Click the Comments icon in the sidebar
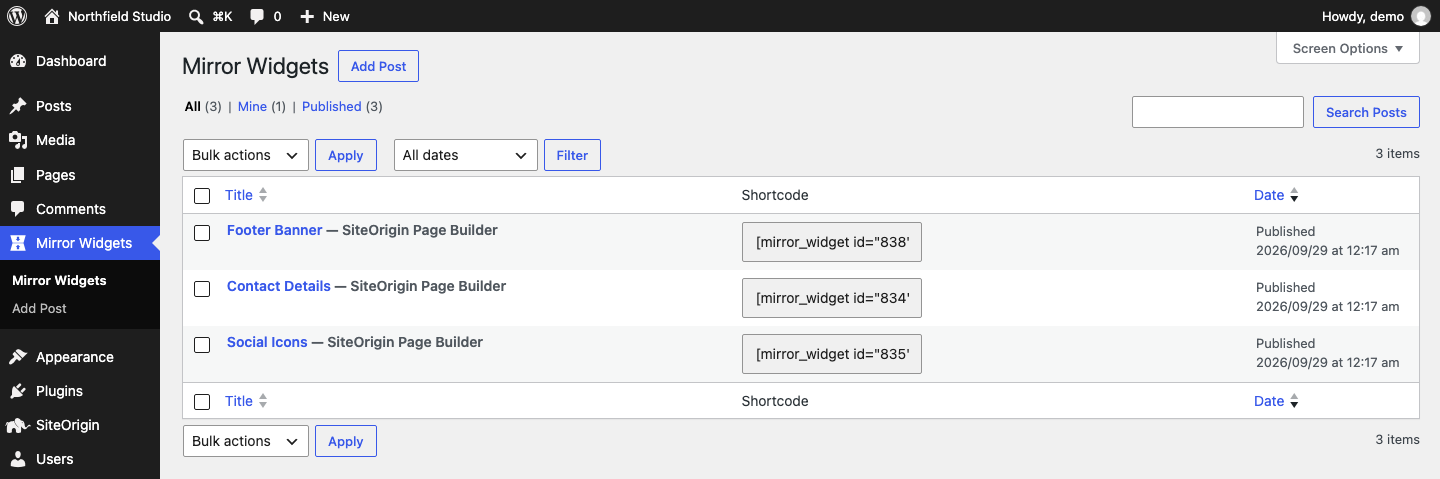Viewport: 1440px width, 479px height. point(18,209)
